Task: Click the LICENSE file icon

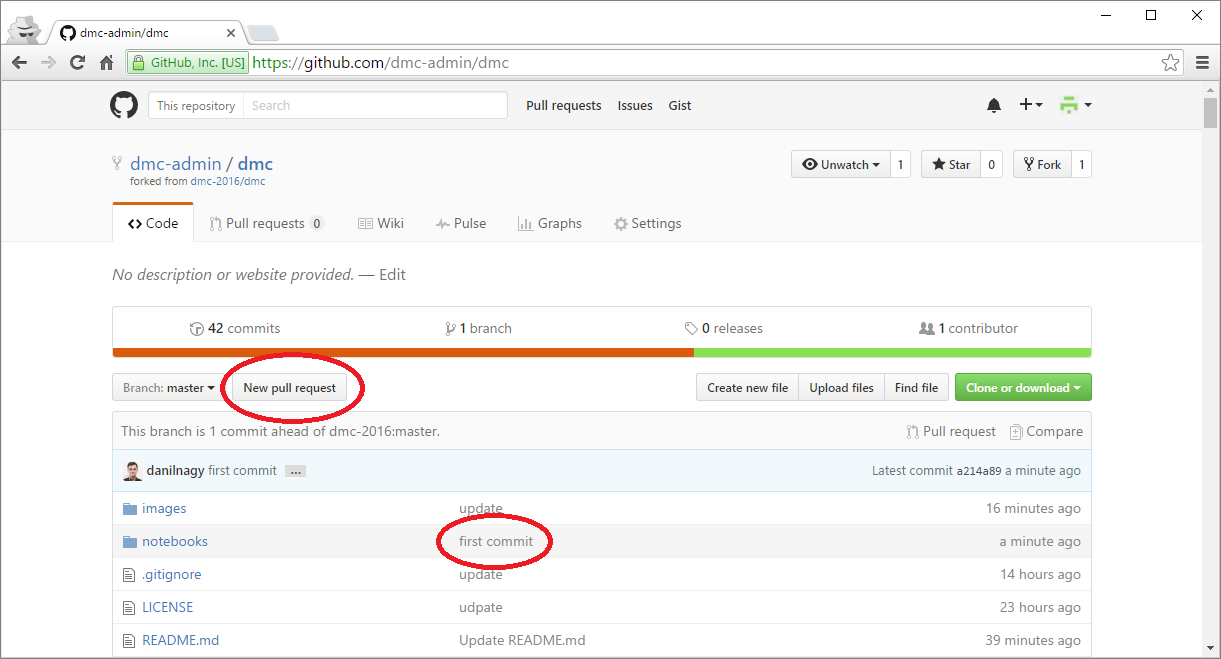Action: (128, 607)
